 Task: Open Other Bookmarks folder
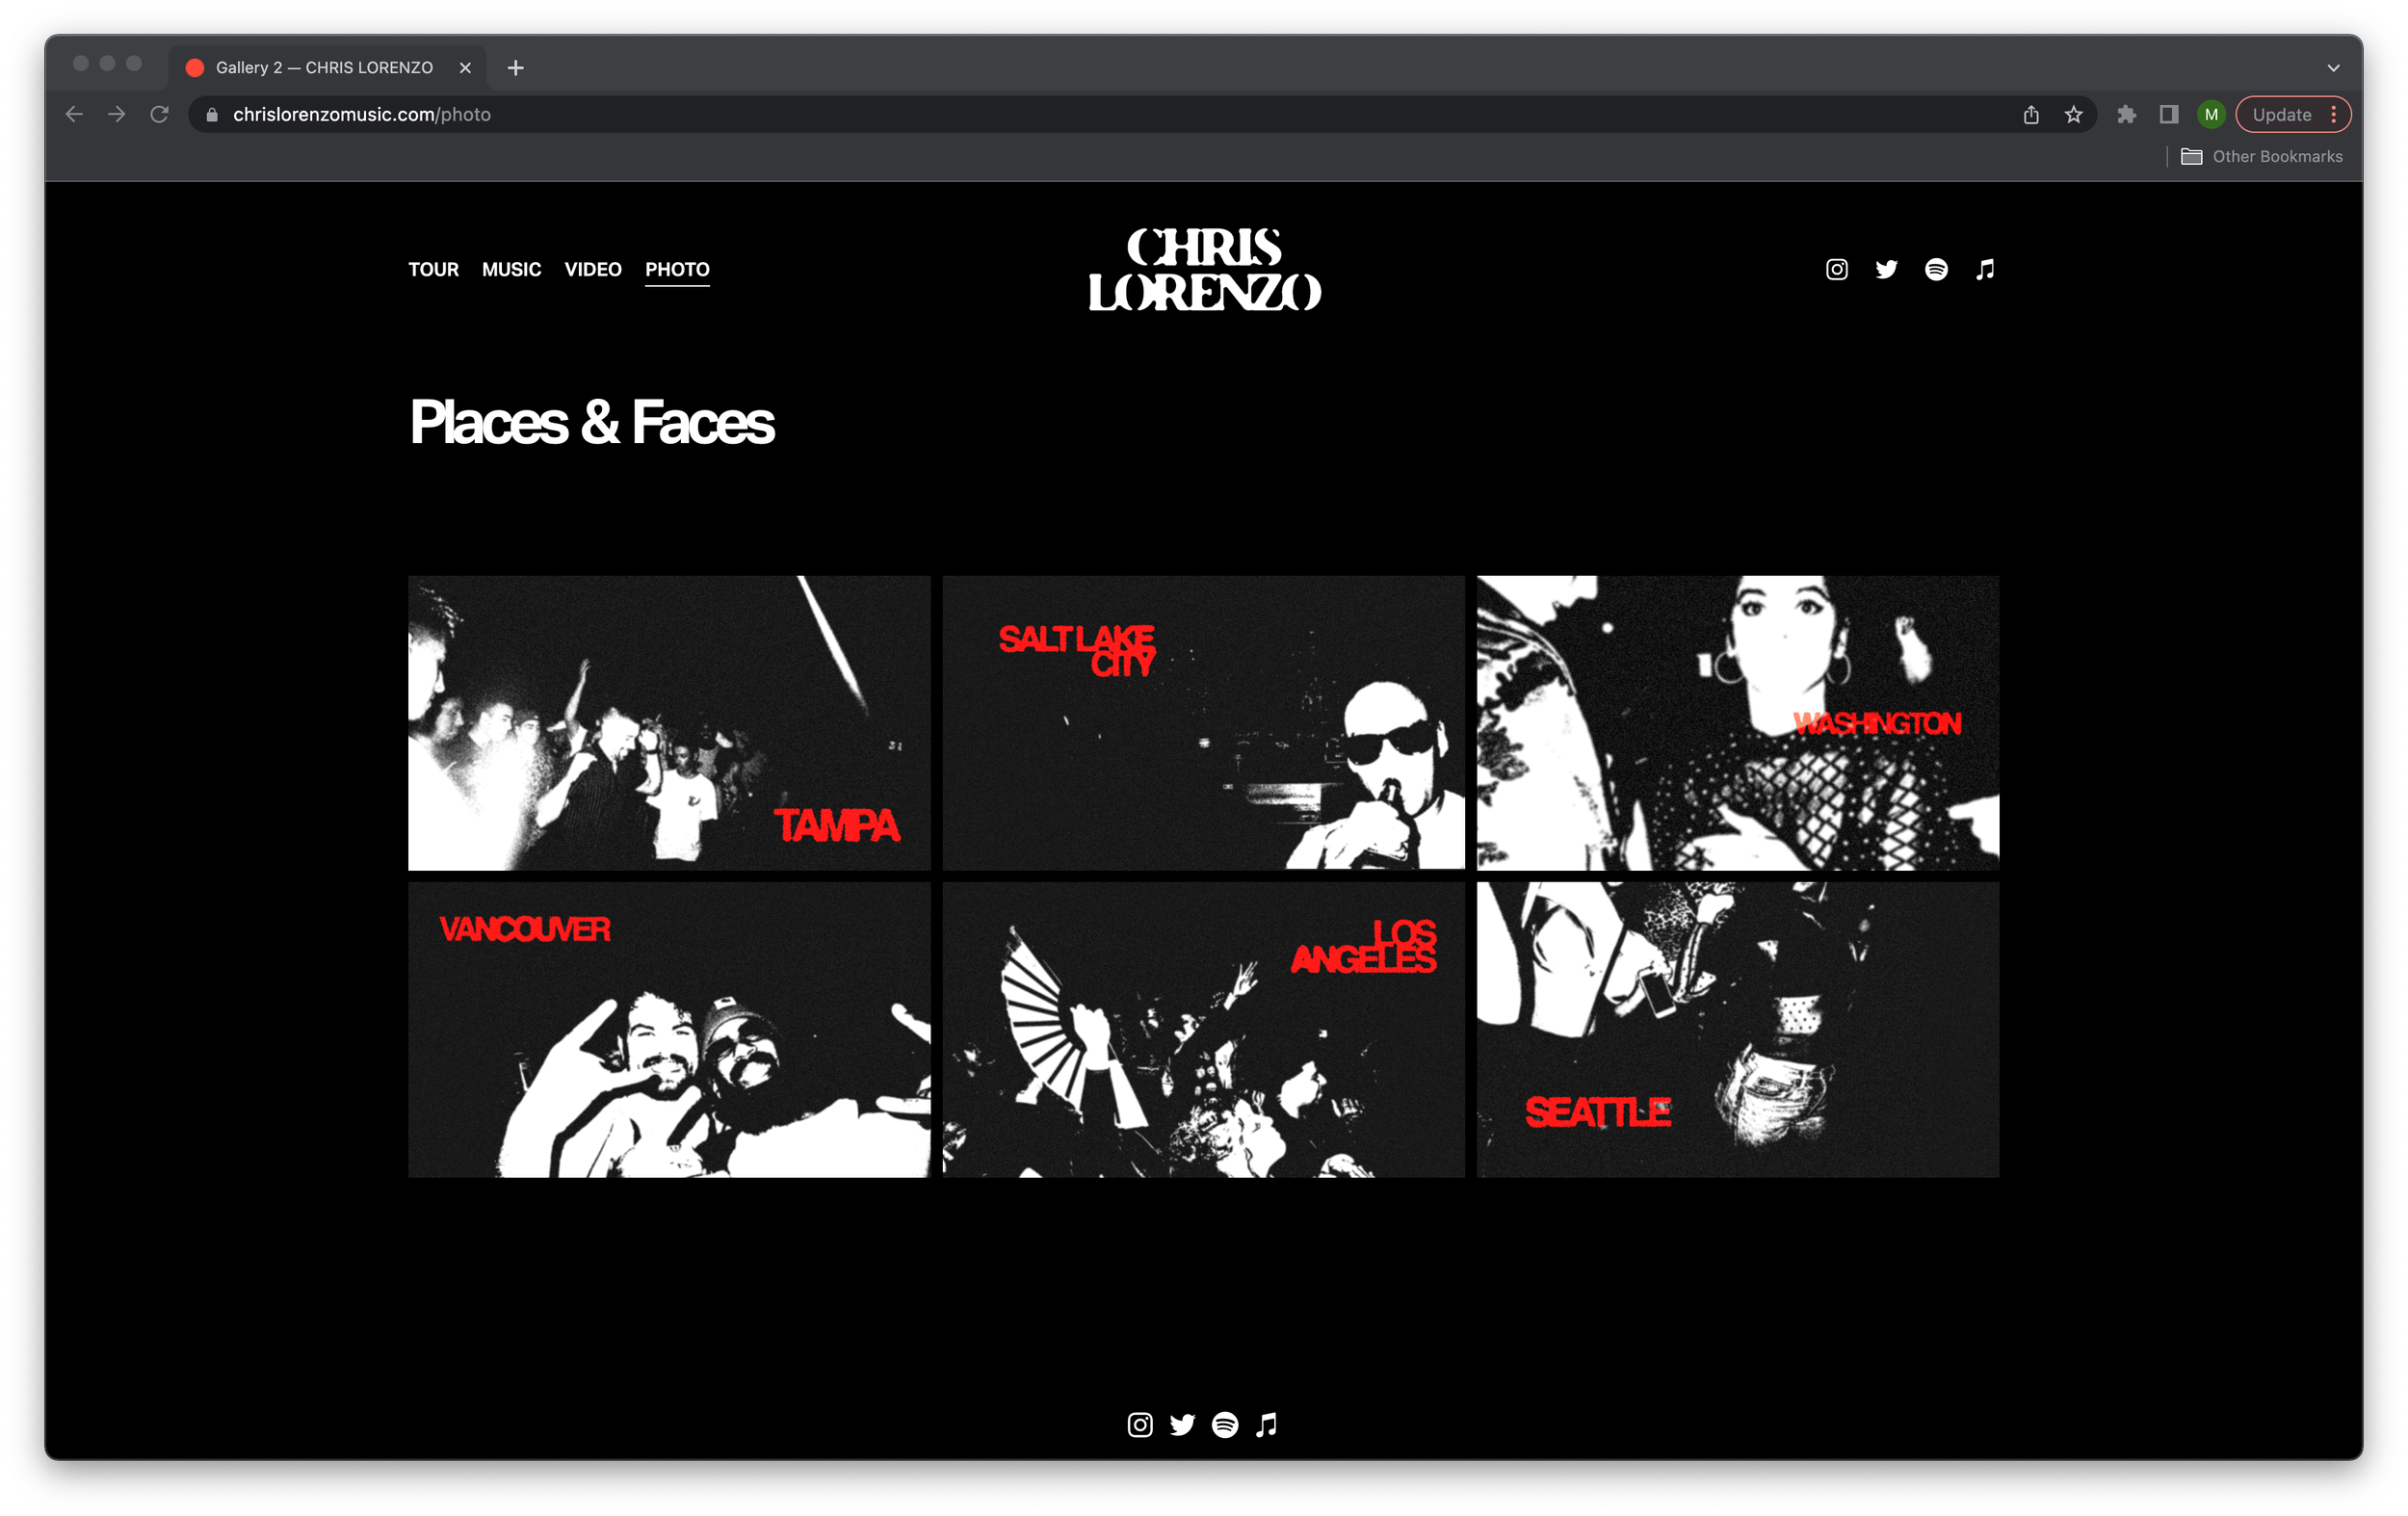click(x=2262, y=157)
